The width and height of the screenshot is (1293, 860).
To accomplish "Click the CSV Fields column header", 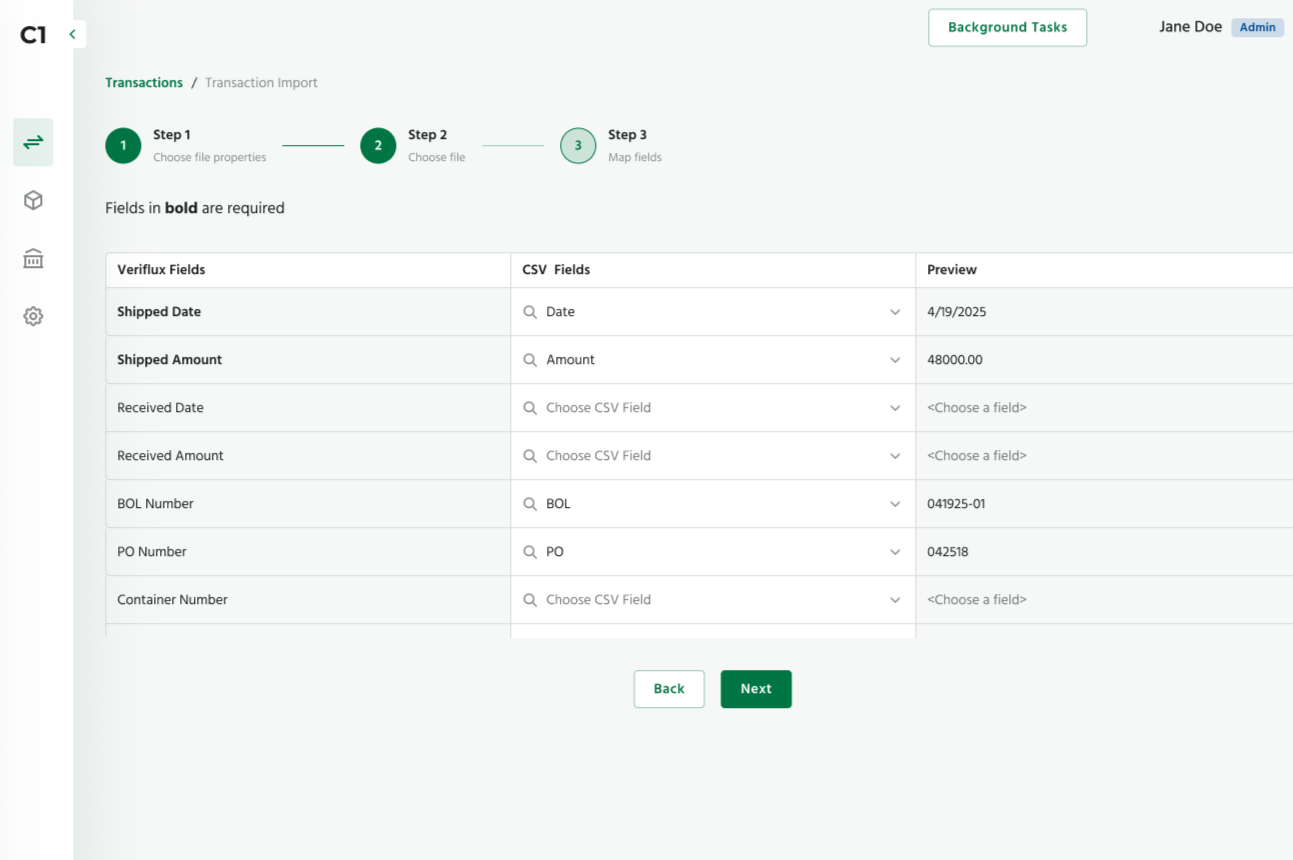I will [x=556, y=270].
